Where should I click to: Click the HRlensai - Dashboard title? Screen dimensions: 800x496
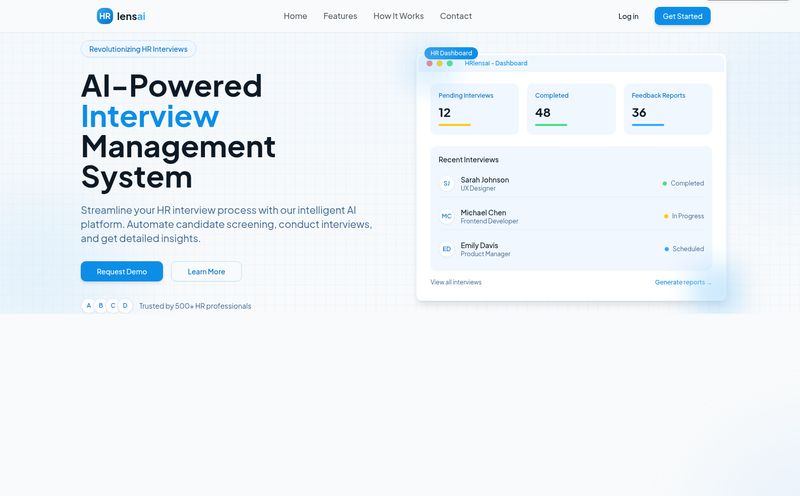(x=496, y=63)
